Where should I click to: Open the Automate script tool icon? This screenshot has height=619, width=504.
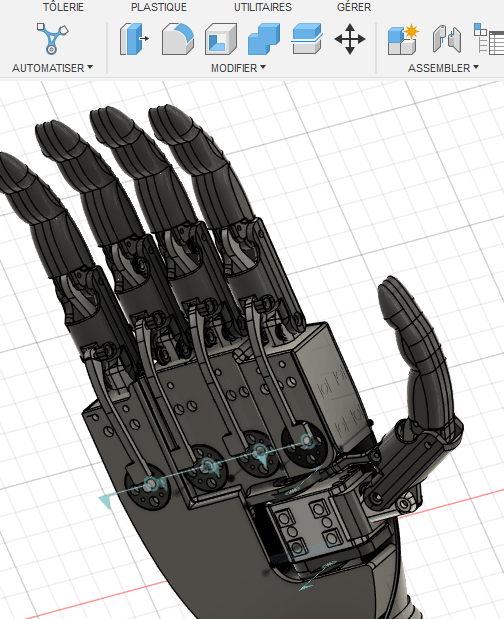(52, 39)
